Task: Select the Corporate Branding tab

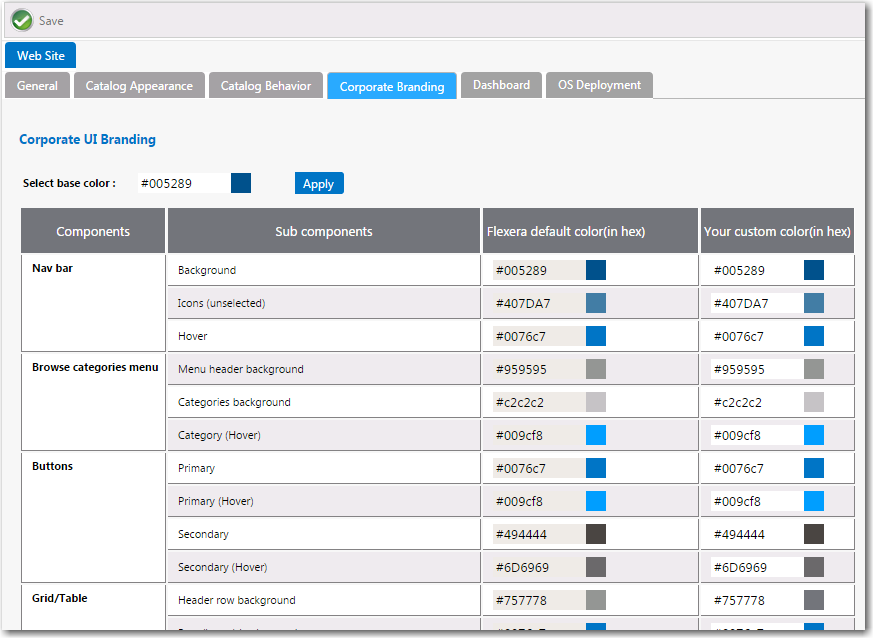Action: pos(391,85)
